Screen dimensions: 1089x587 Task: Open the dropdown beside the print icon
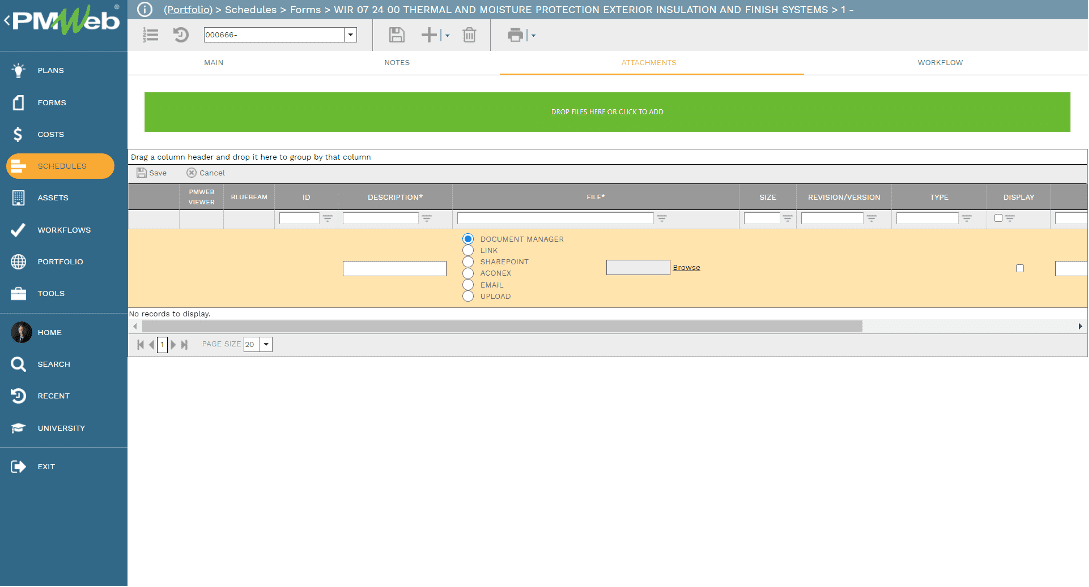(x=531, y=34)
